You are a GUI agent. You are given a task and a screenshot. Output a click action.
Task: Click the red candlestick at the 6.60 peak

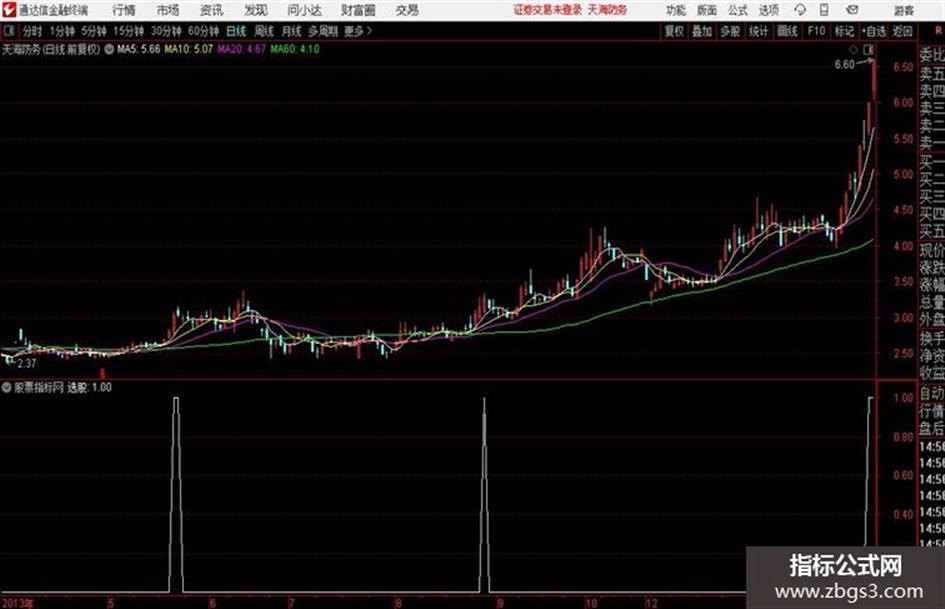tap(873, 80)
